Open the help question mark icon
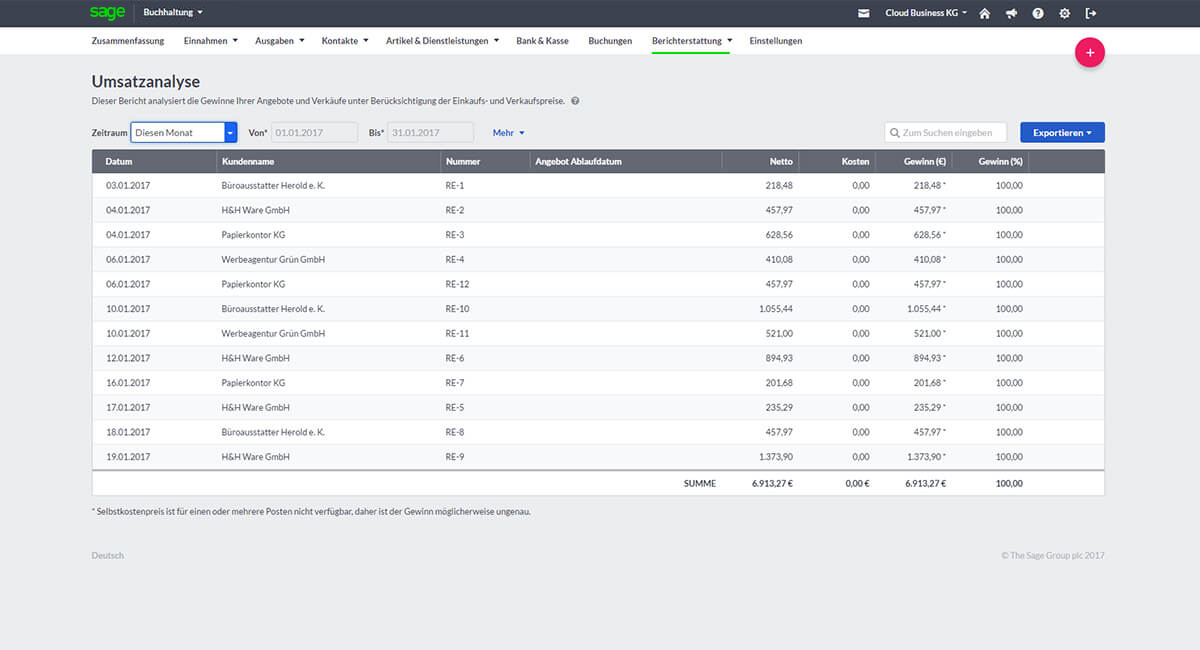The height and width of the screenshot is (650, 1200). coord(1038,13)
